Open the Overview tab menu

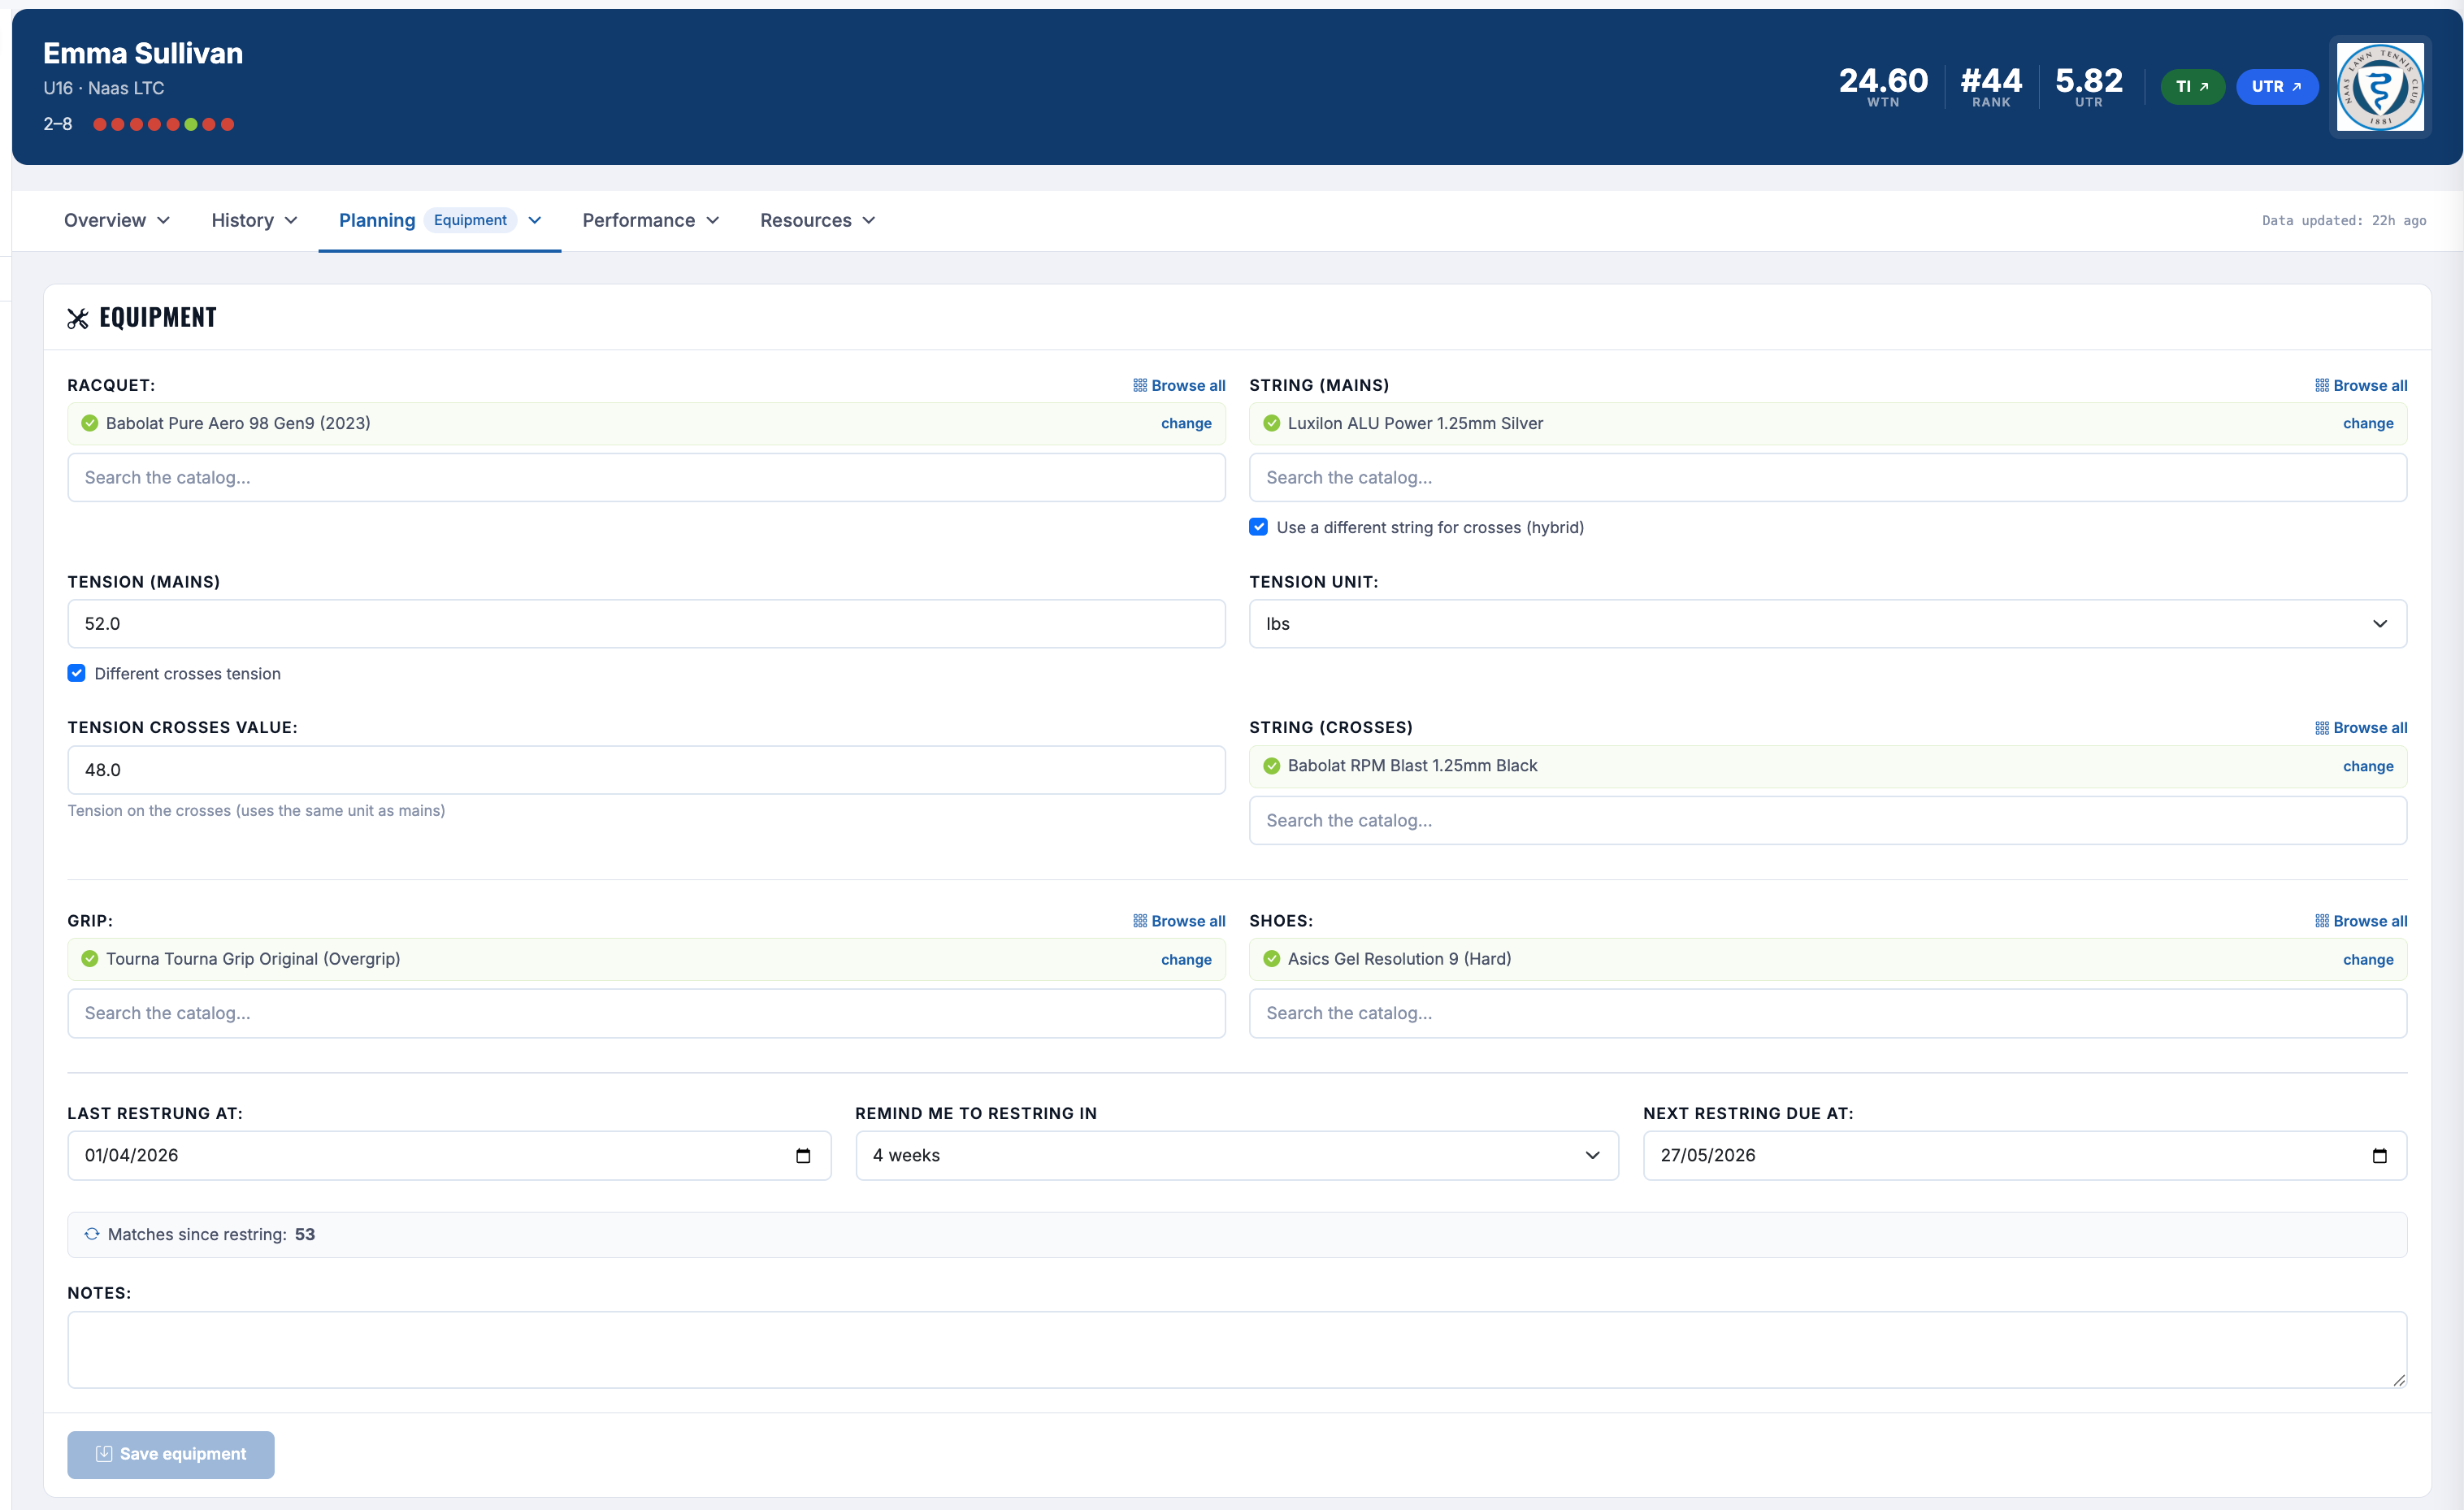point(117,220)
